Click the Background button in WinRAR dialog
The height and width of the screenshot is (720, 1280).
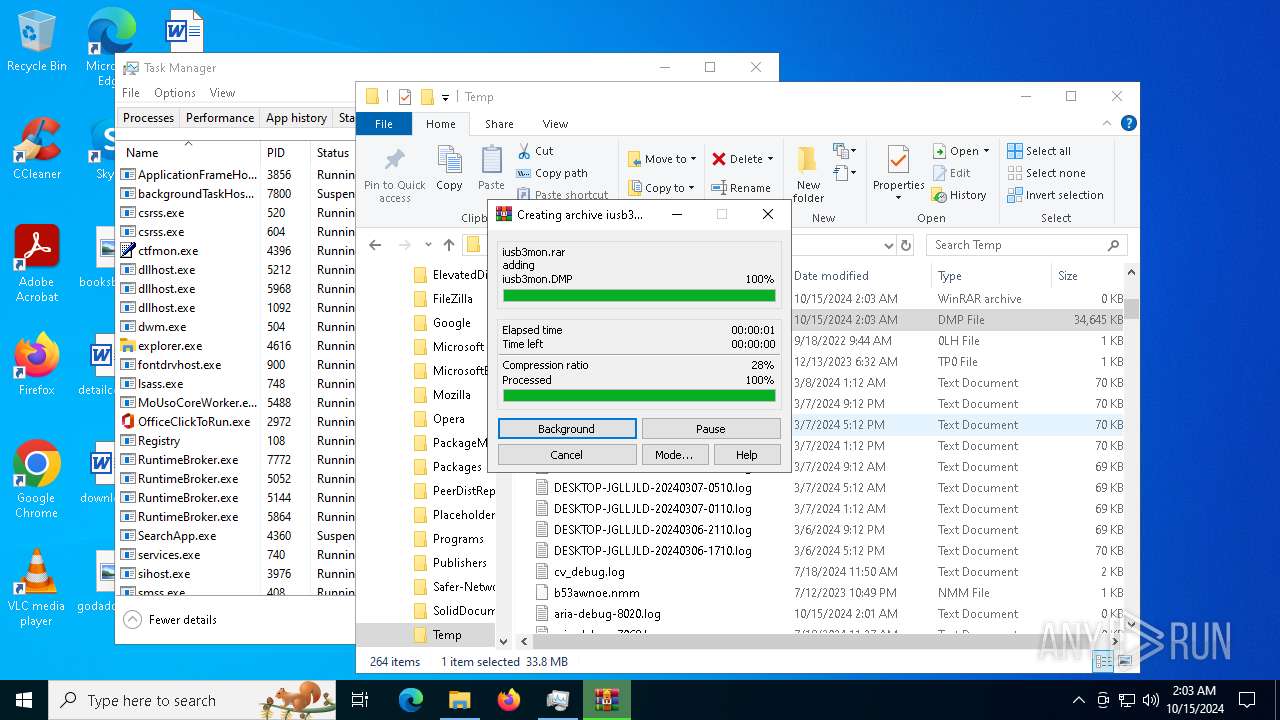[x=567, y=428]
